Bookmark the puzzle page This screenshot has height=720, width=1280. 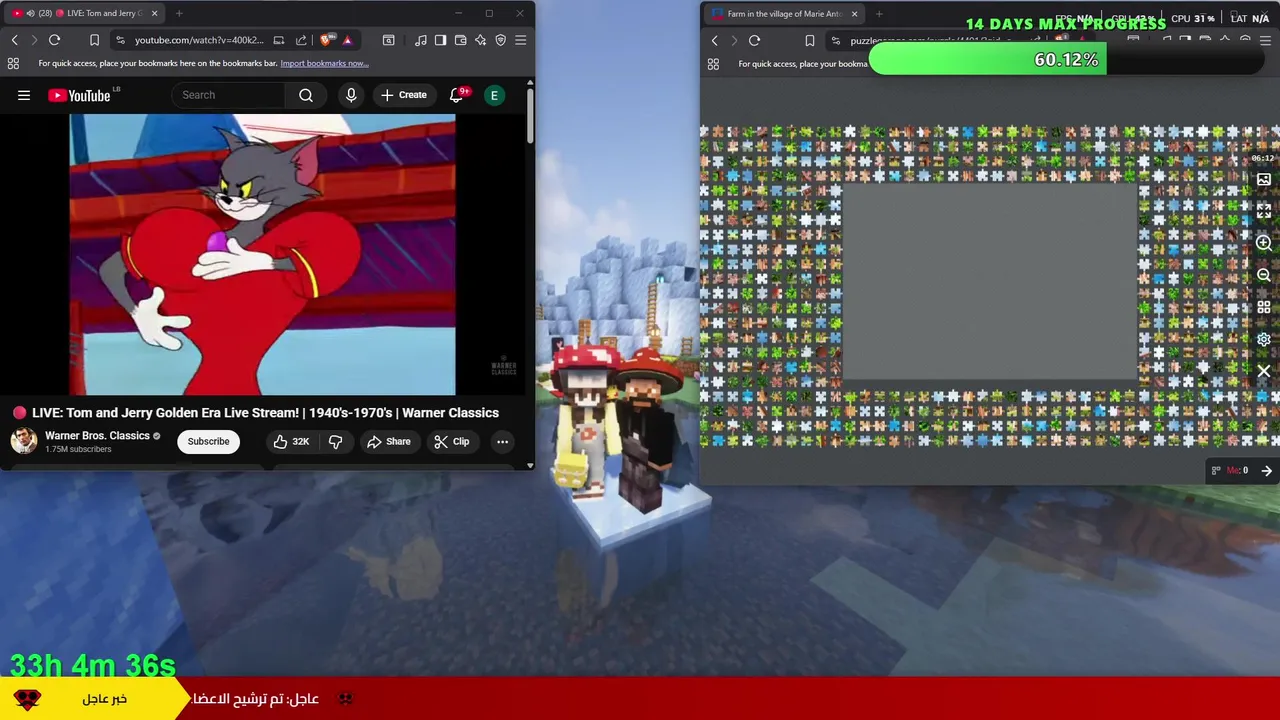tap(809, 41)
